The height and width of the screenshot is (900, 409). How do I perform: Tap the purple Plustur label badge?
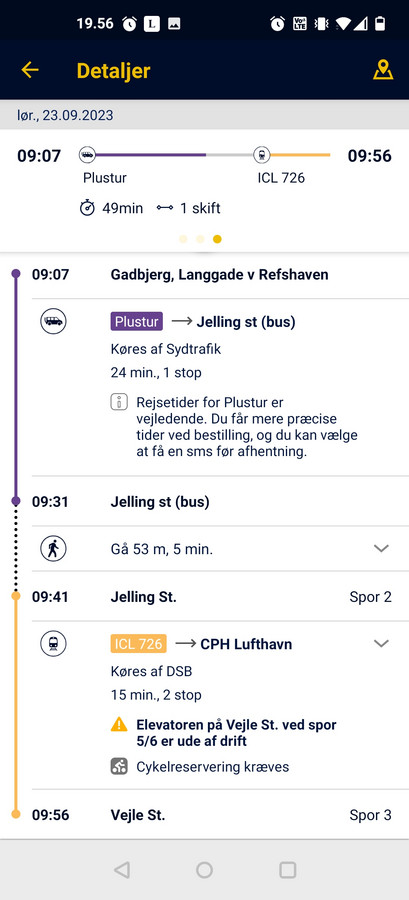137,321
